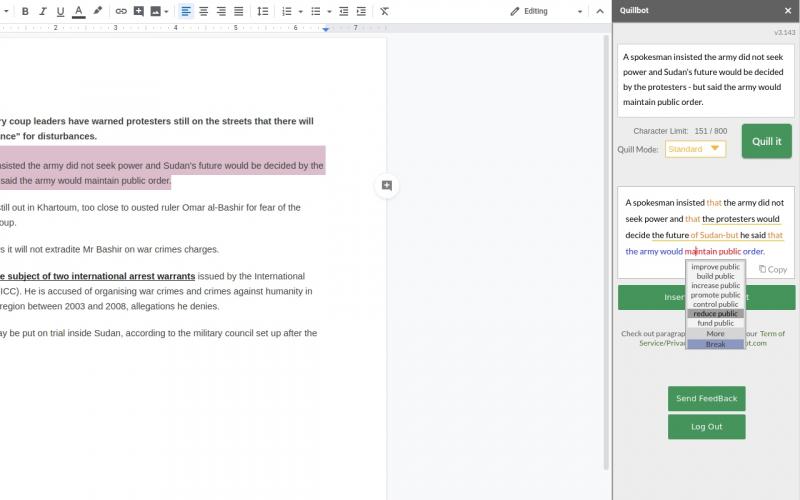The image size is (800, 500).
Task: Open the Term of Service link
Action: tap(772, 333)
